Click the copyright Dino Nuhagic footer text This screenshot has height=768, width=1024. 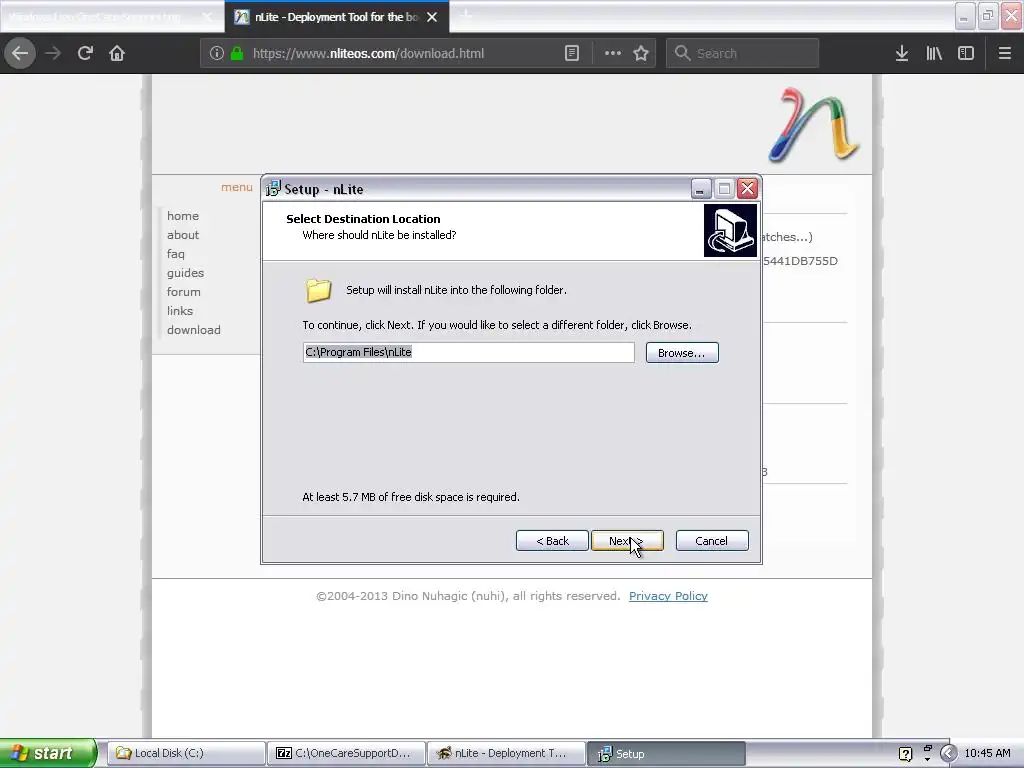coord(468,596)
